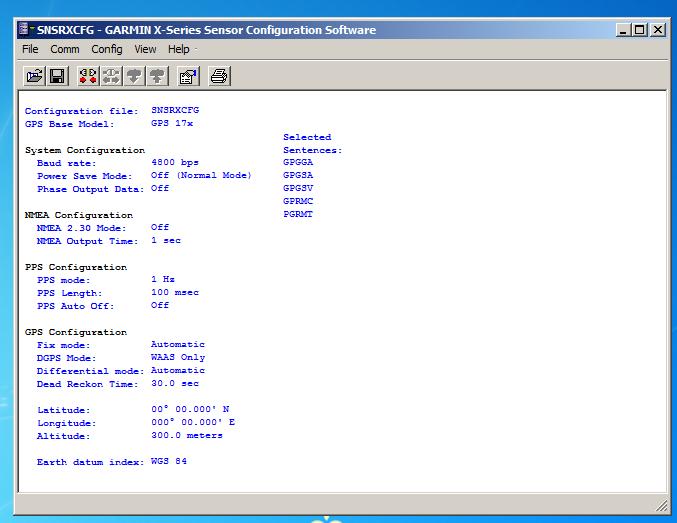
Task: Click the '30.0 sec' dead reckon value
Action: tap(175, 384)
